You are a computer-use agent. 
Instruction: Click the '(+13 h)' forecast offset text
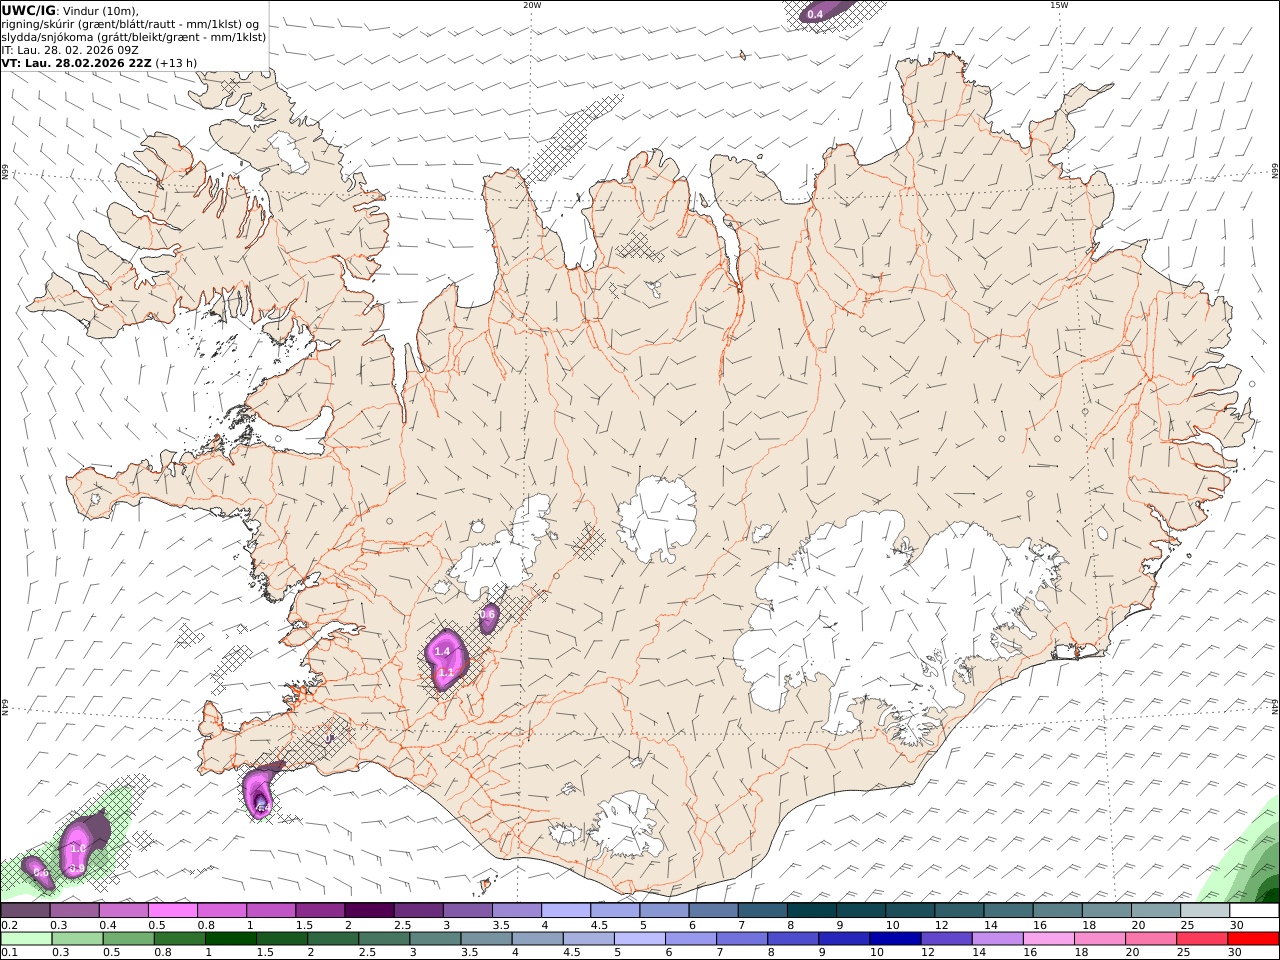coord(177,63)
